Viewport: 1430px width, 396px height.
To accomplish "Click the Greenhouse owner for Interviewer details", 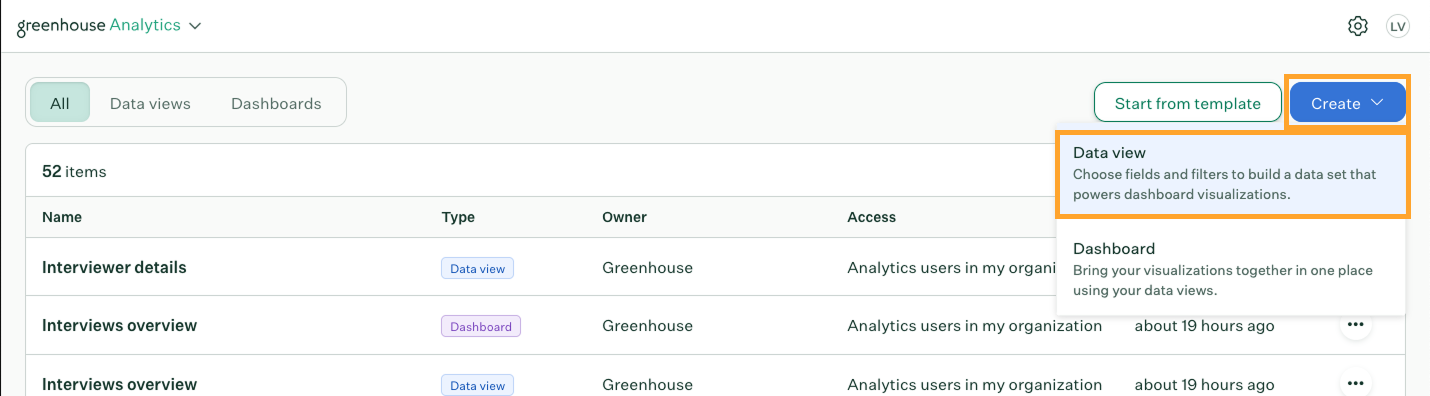I will pyautogui.click(x=647, y=267).
